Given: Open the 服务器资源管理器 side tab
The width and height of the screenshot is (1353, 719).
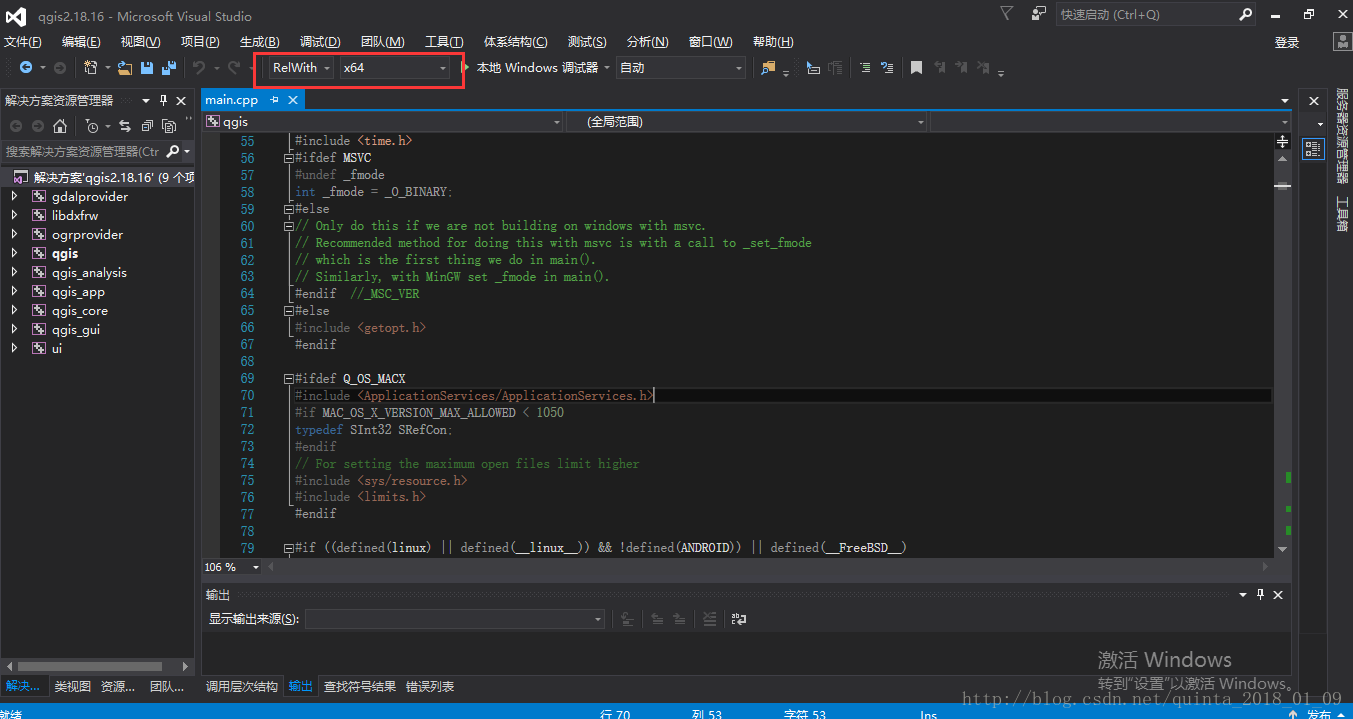Looking at the screenshot, I should 1342,137.
